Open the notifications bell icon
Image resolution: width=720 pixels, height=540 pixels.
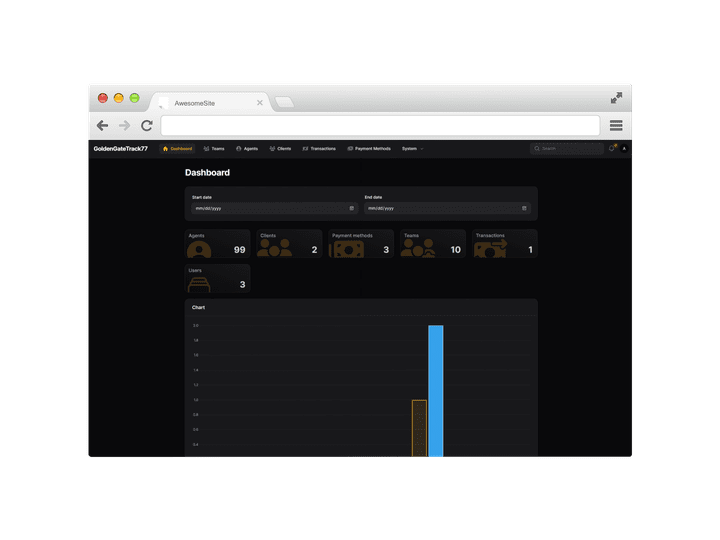[x=612, y=148]
